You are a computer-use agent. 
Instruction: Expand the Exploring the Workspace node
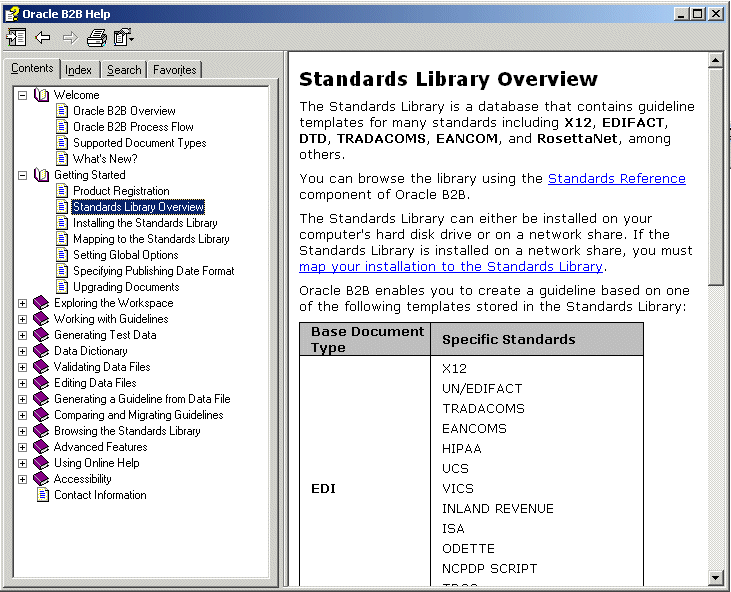click(x=22, y=303)
